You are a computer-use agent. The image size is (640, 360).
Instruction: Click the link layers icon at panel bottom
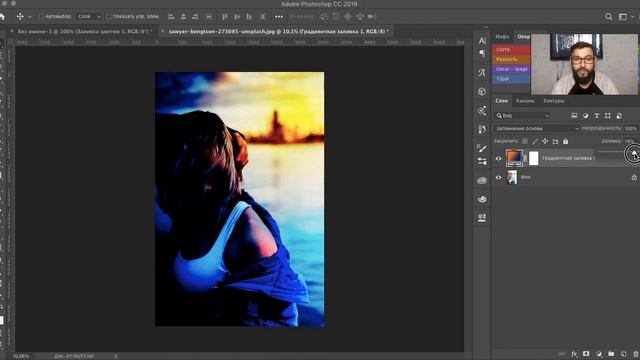click(x=562, y=354)
